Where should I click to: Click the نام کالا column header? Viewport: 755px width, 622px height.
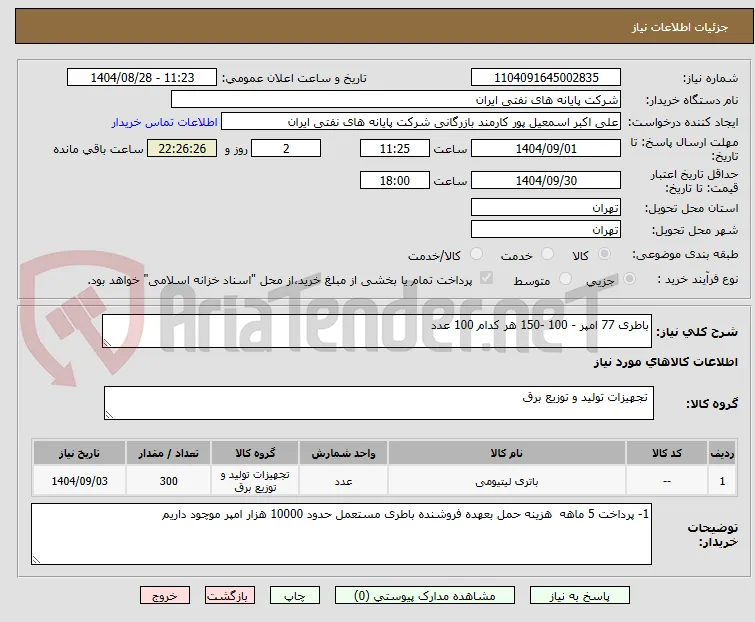[507, 453]
